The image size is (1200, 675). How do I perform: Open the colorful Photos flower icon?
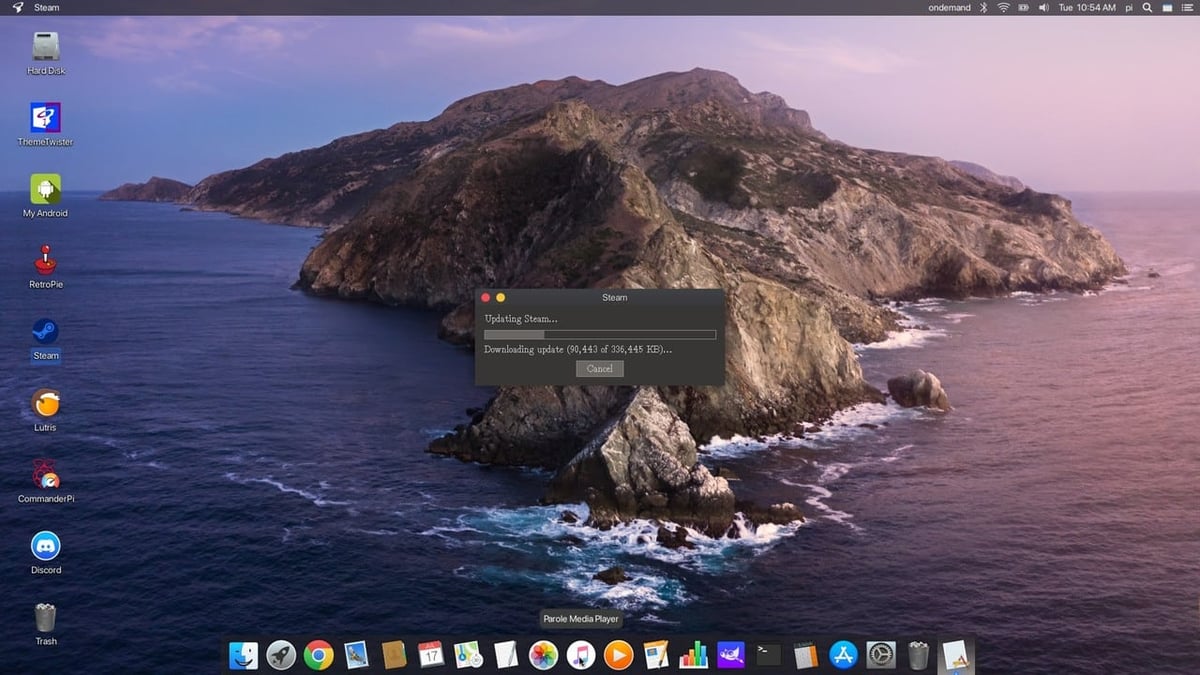(x=544, y=655)
